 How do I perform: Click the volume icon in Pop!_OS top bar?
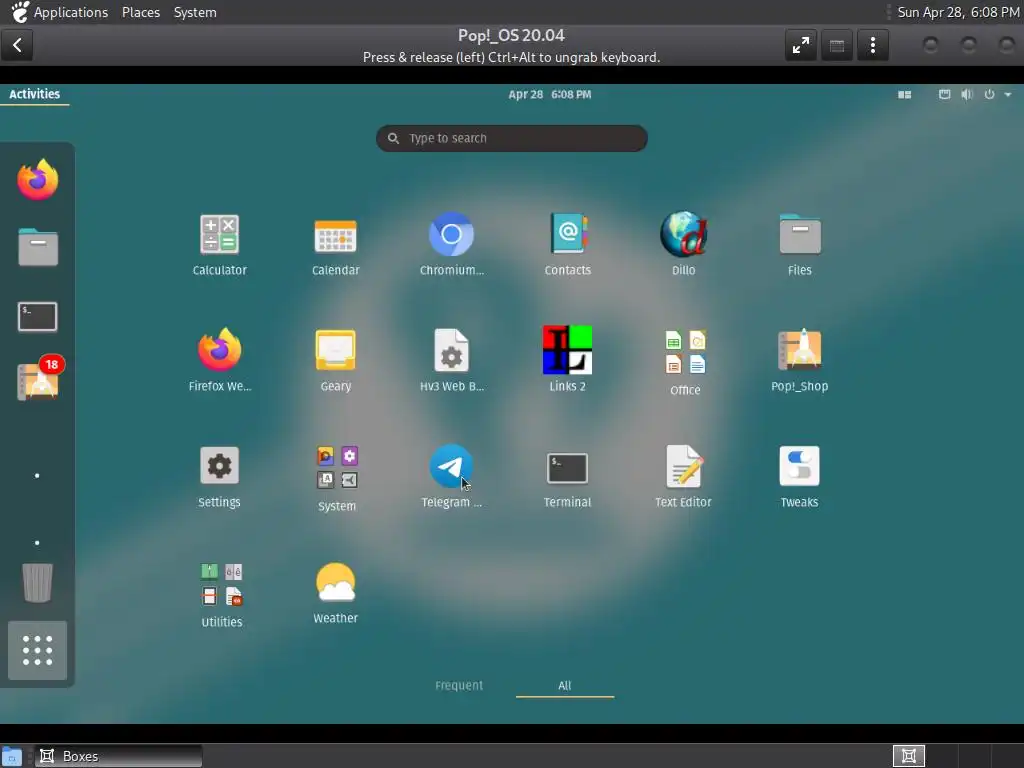tap(967, 95)
